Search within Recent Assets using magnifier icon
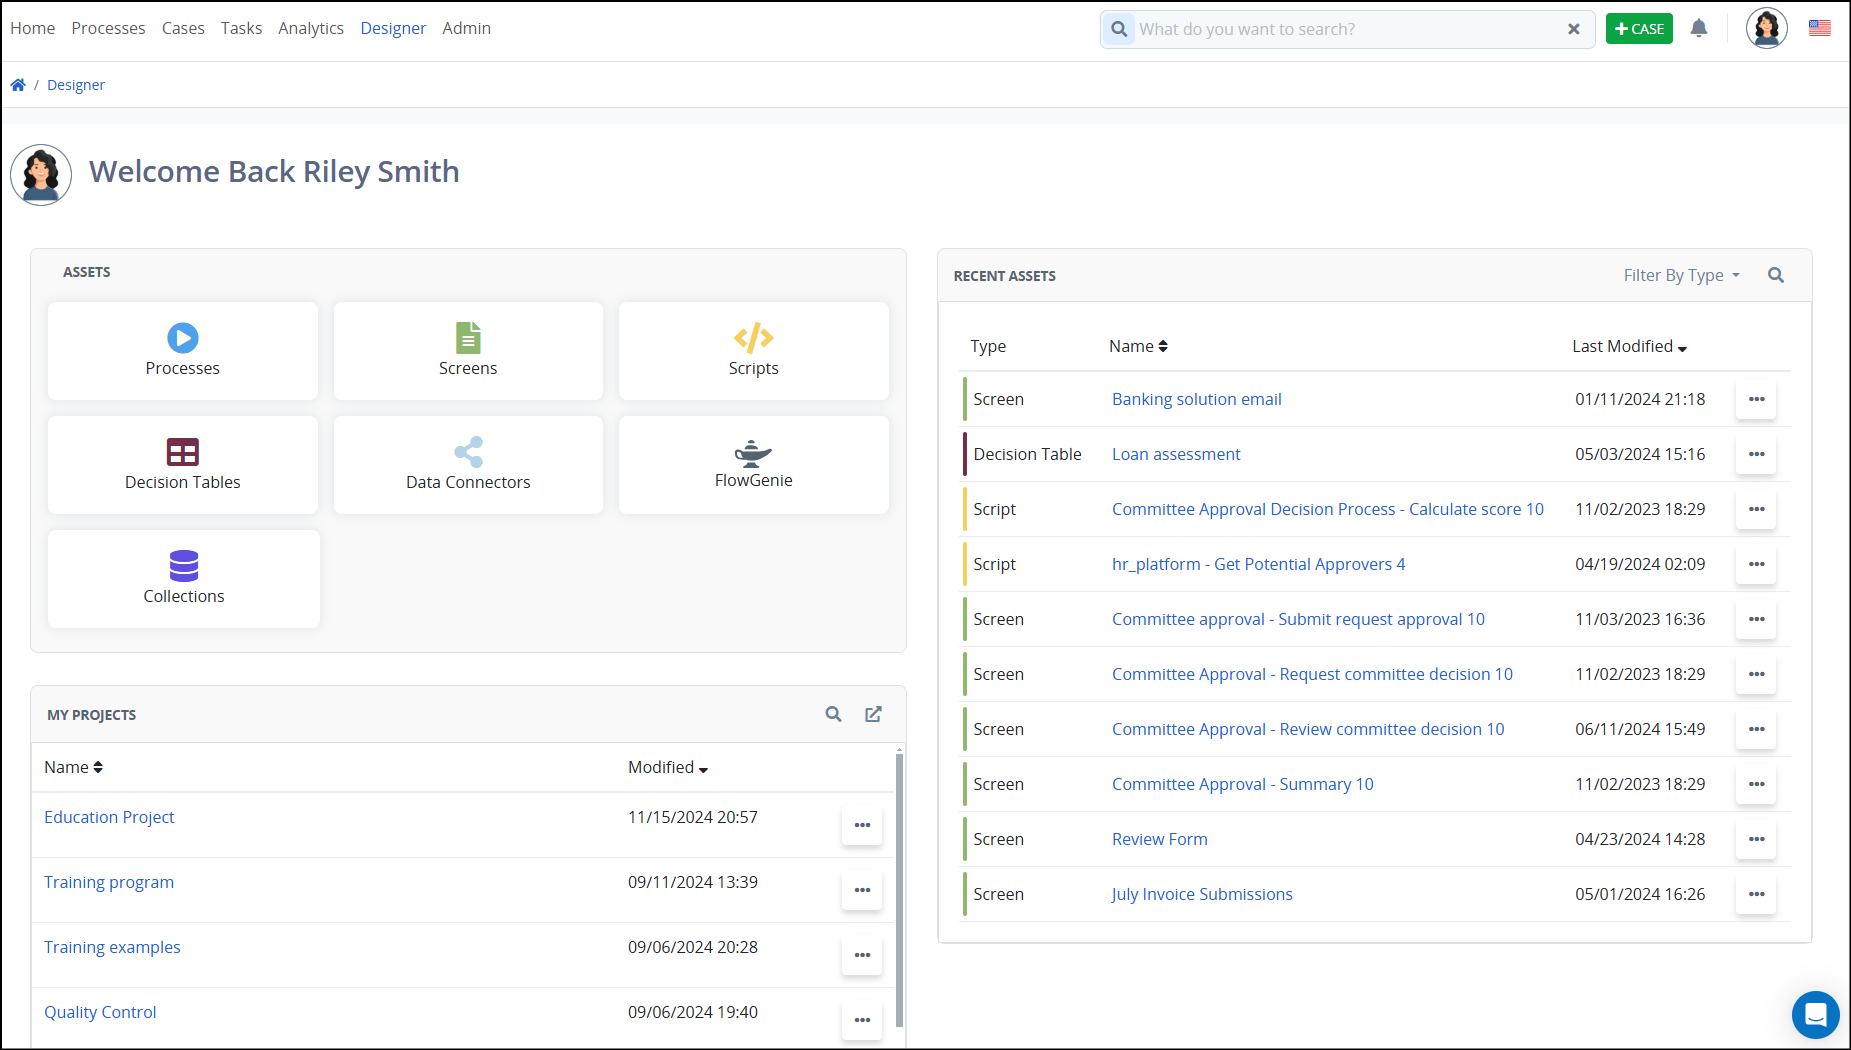Screen dimensions: 1851x1050 tap(1776, 275)
